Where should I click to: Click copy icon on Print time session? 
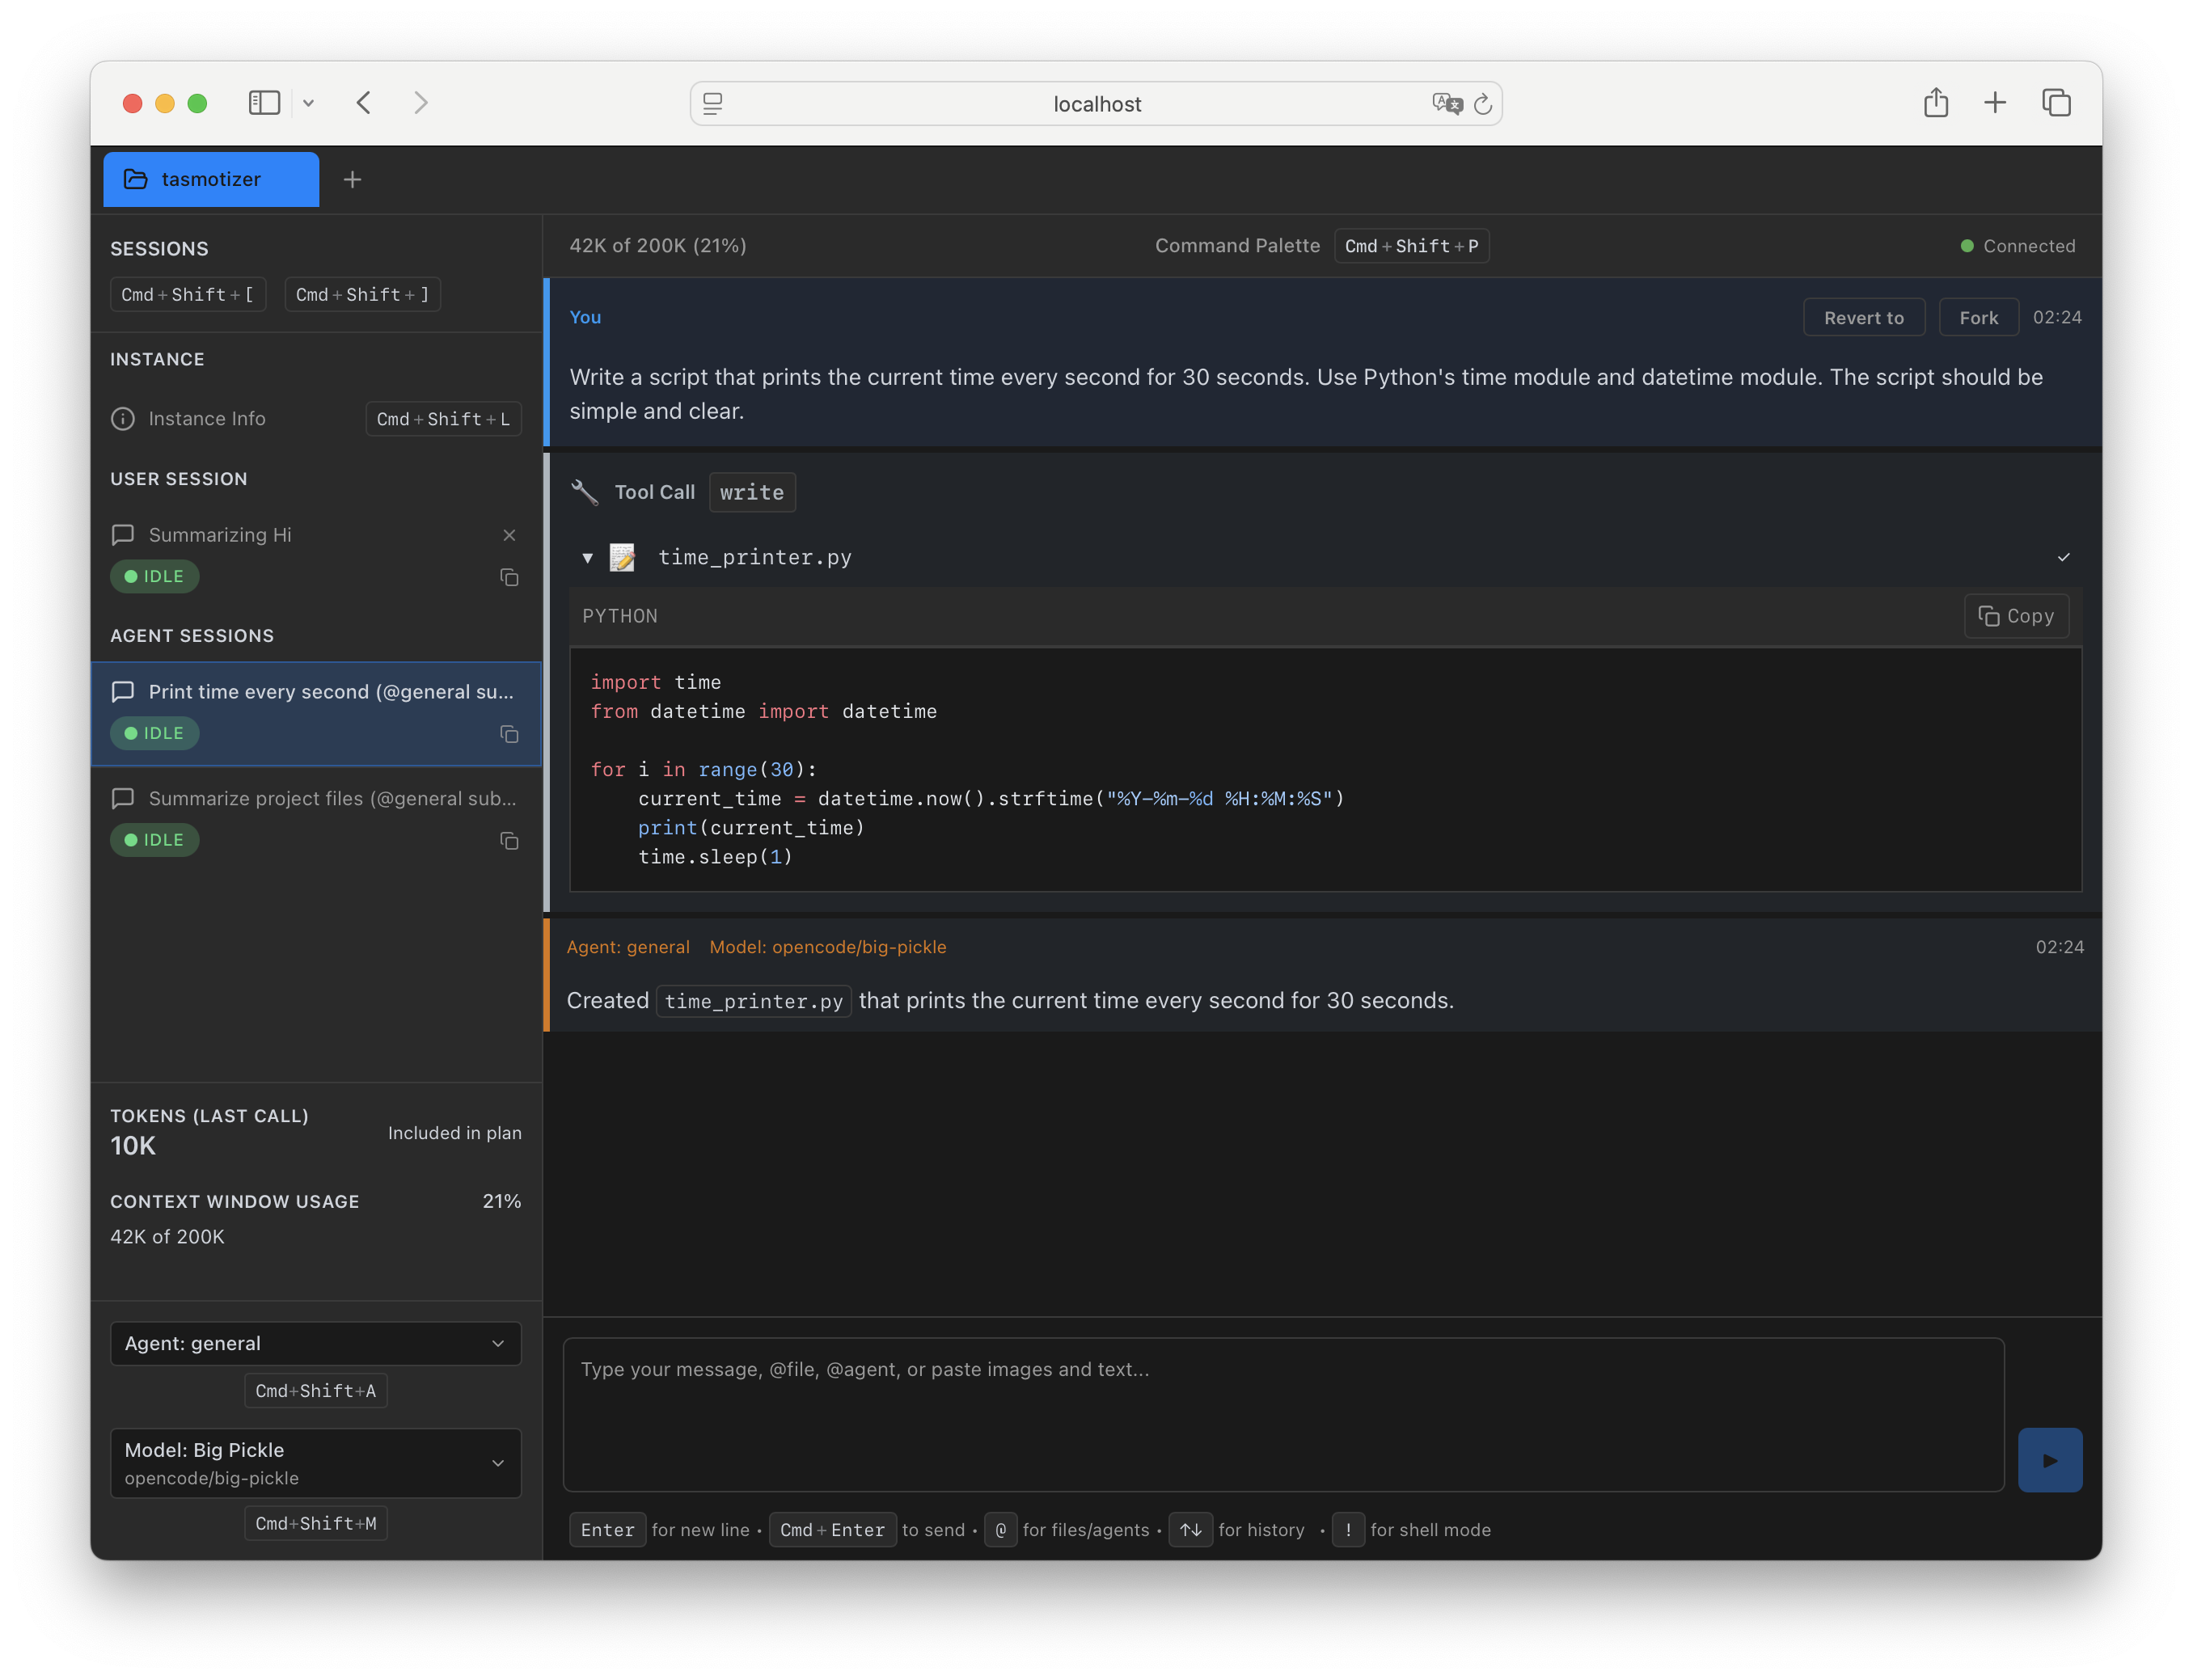[x=509, y=734]
